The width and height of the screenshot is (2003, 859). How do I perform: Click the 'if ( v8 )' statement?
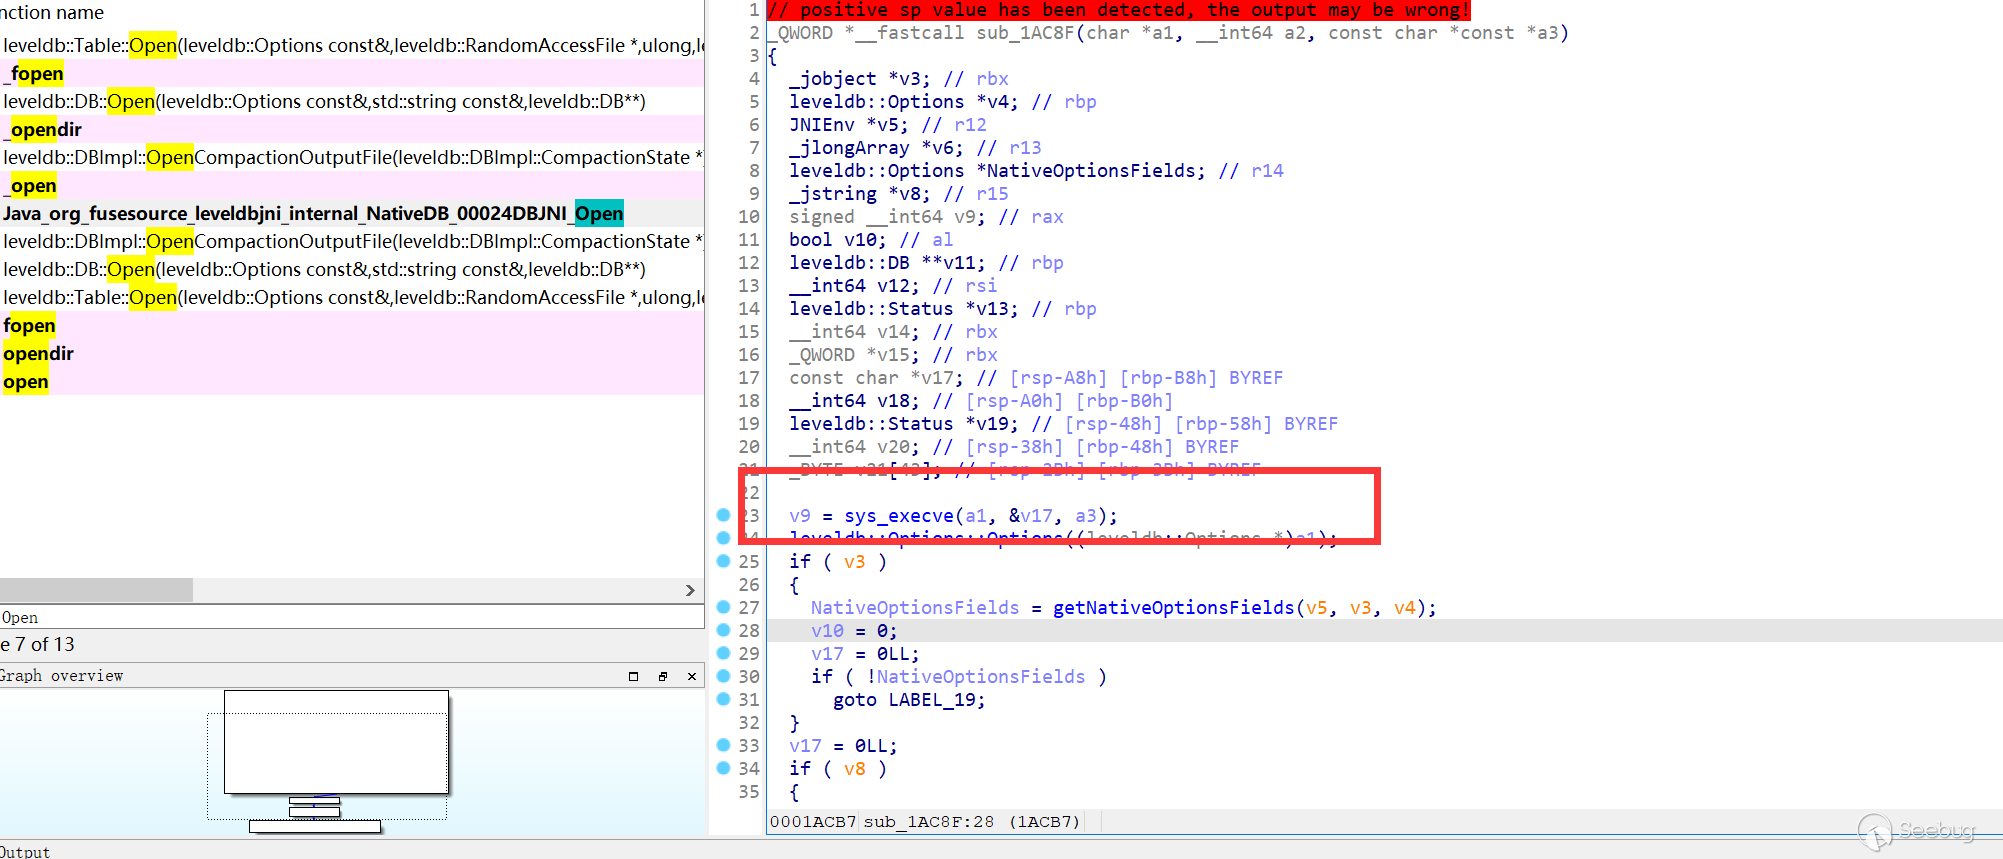pyautogui.click(x=838, y=769)
